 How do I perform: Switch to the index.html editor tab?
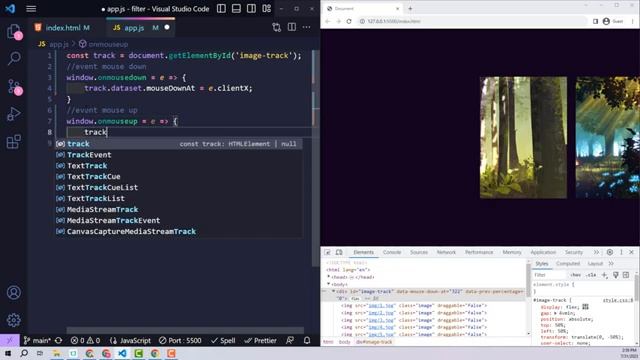coord(62,28)
